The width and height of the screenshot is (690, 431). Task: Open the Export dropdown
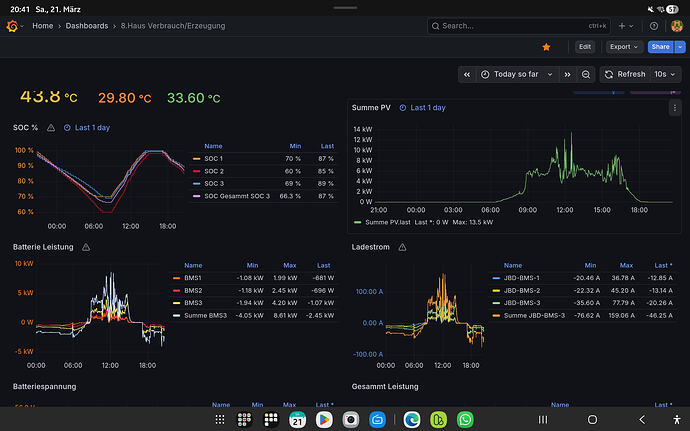tap(625, 47)
